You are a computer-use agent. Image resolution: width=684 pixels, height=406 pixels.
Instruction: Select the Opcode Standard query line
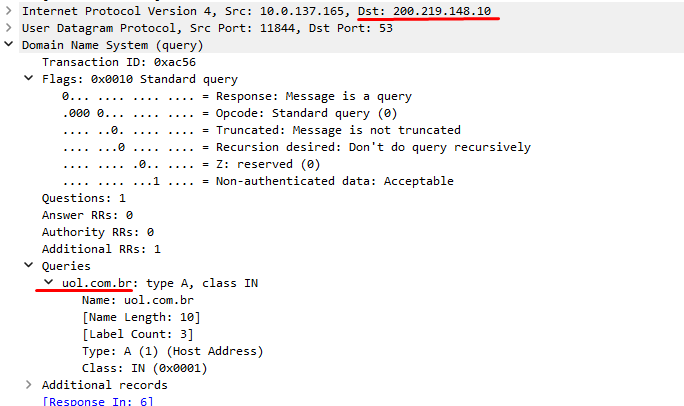pos(230,113)
